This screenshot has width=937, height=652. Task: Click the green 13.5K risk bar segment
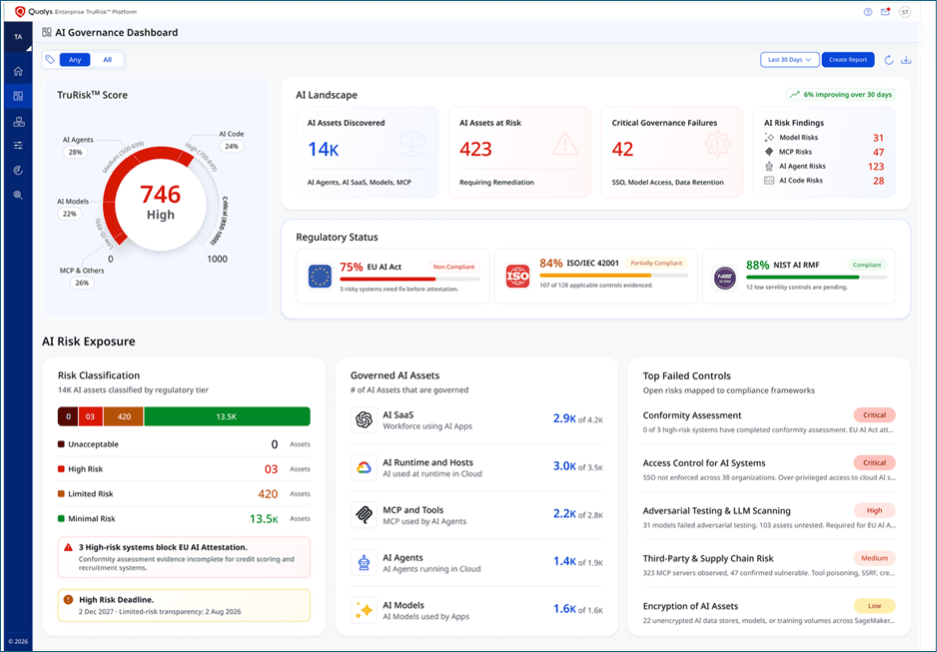pos(227,417)
